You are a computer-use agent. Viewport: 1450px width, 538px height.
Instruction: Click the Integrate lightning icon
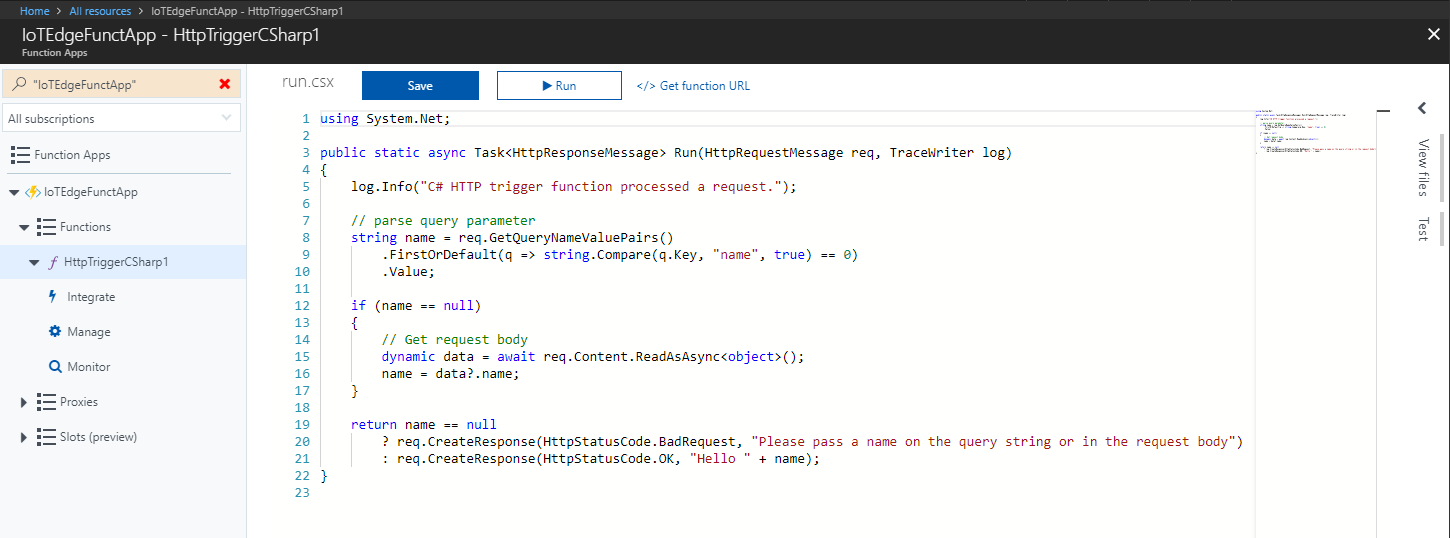53,297
